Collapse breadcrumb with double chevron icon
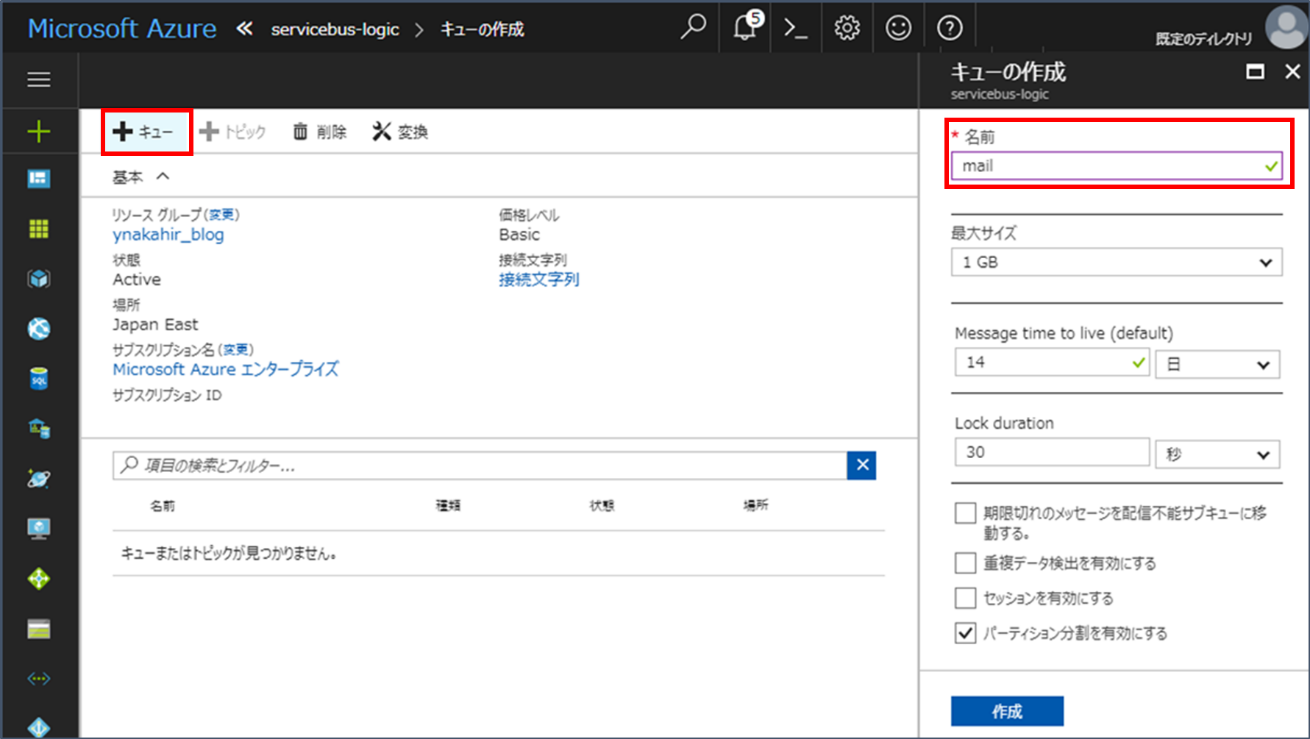This screenshot has width=1310, height=739. pos(245,29)
